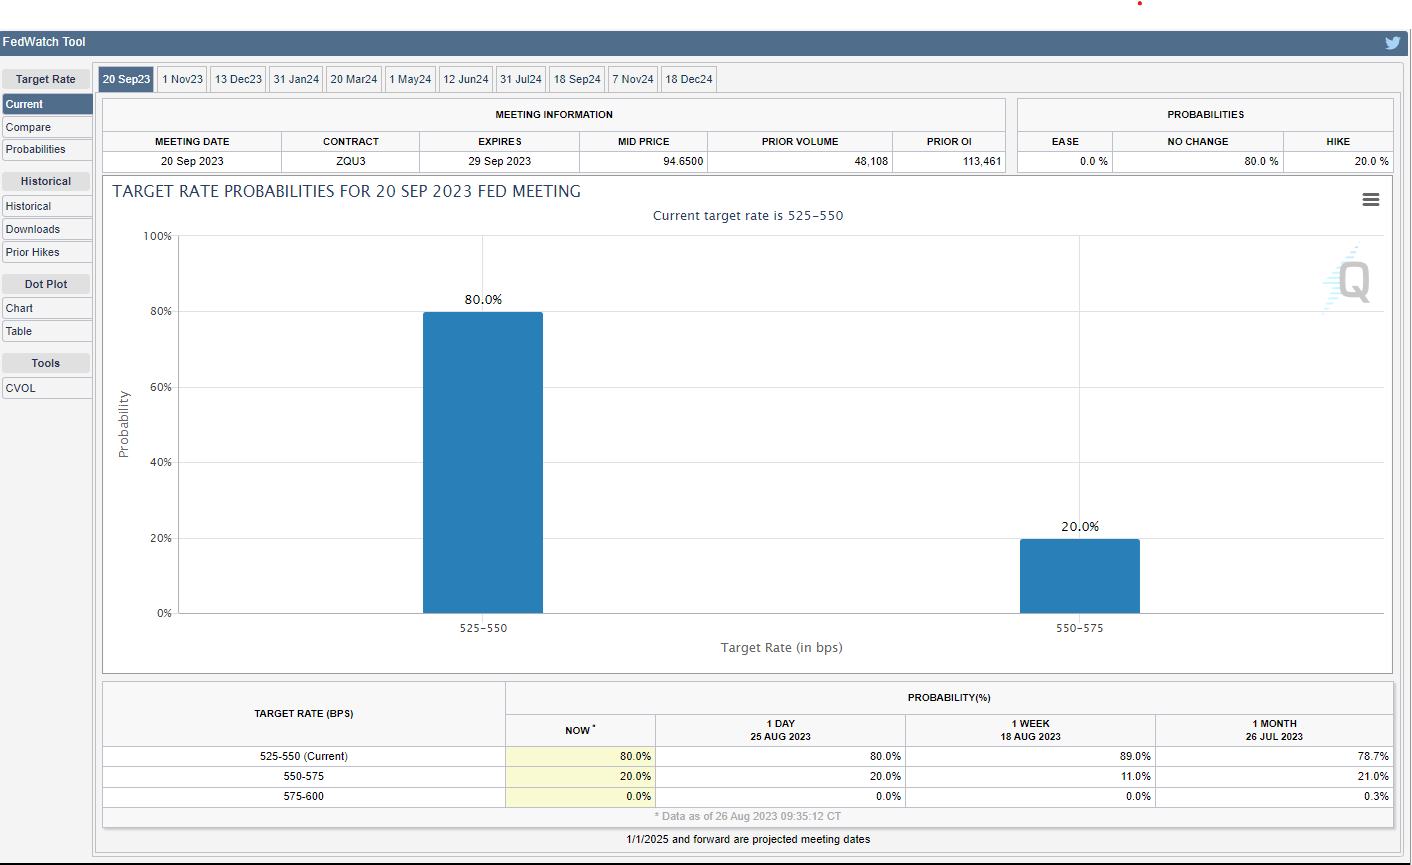The width and height of the screenshot is (1412, 865).
Task: Select the 18 Dec24 meeting tab
Action: [x=689, y=79]
